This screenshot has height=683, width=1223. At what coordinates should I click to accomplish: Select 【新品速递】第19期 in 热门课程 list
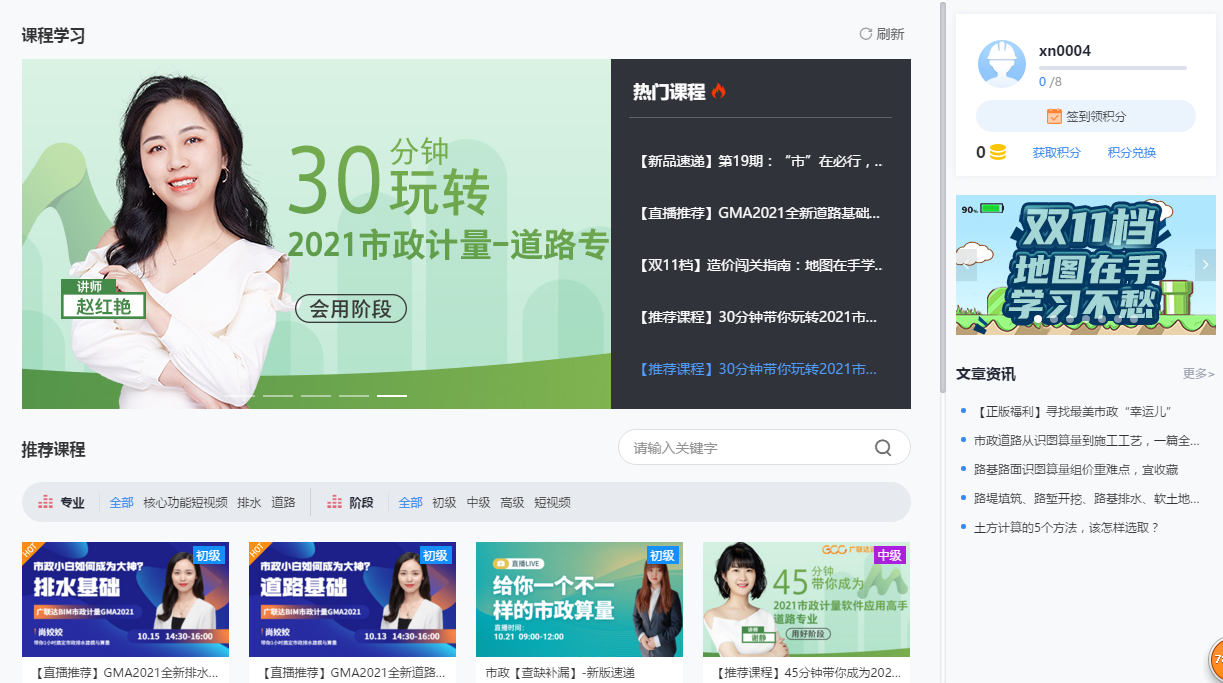pos(760,160)
